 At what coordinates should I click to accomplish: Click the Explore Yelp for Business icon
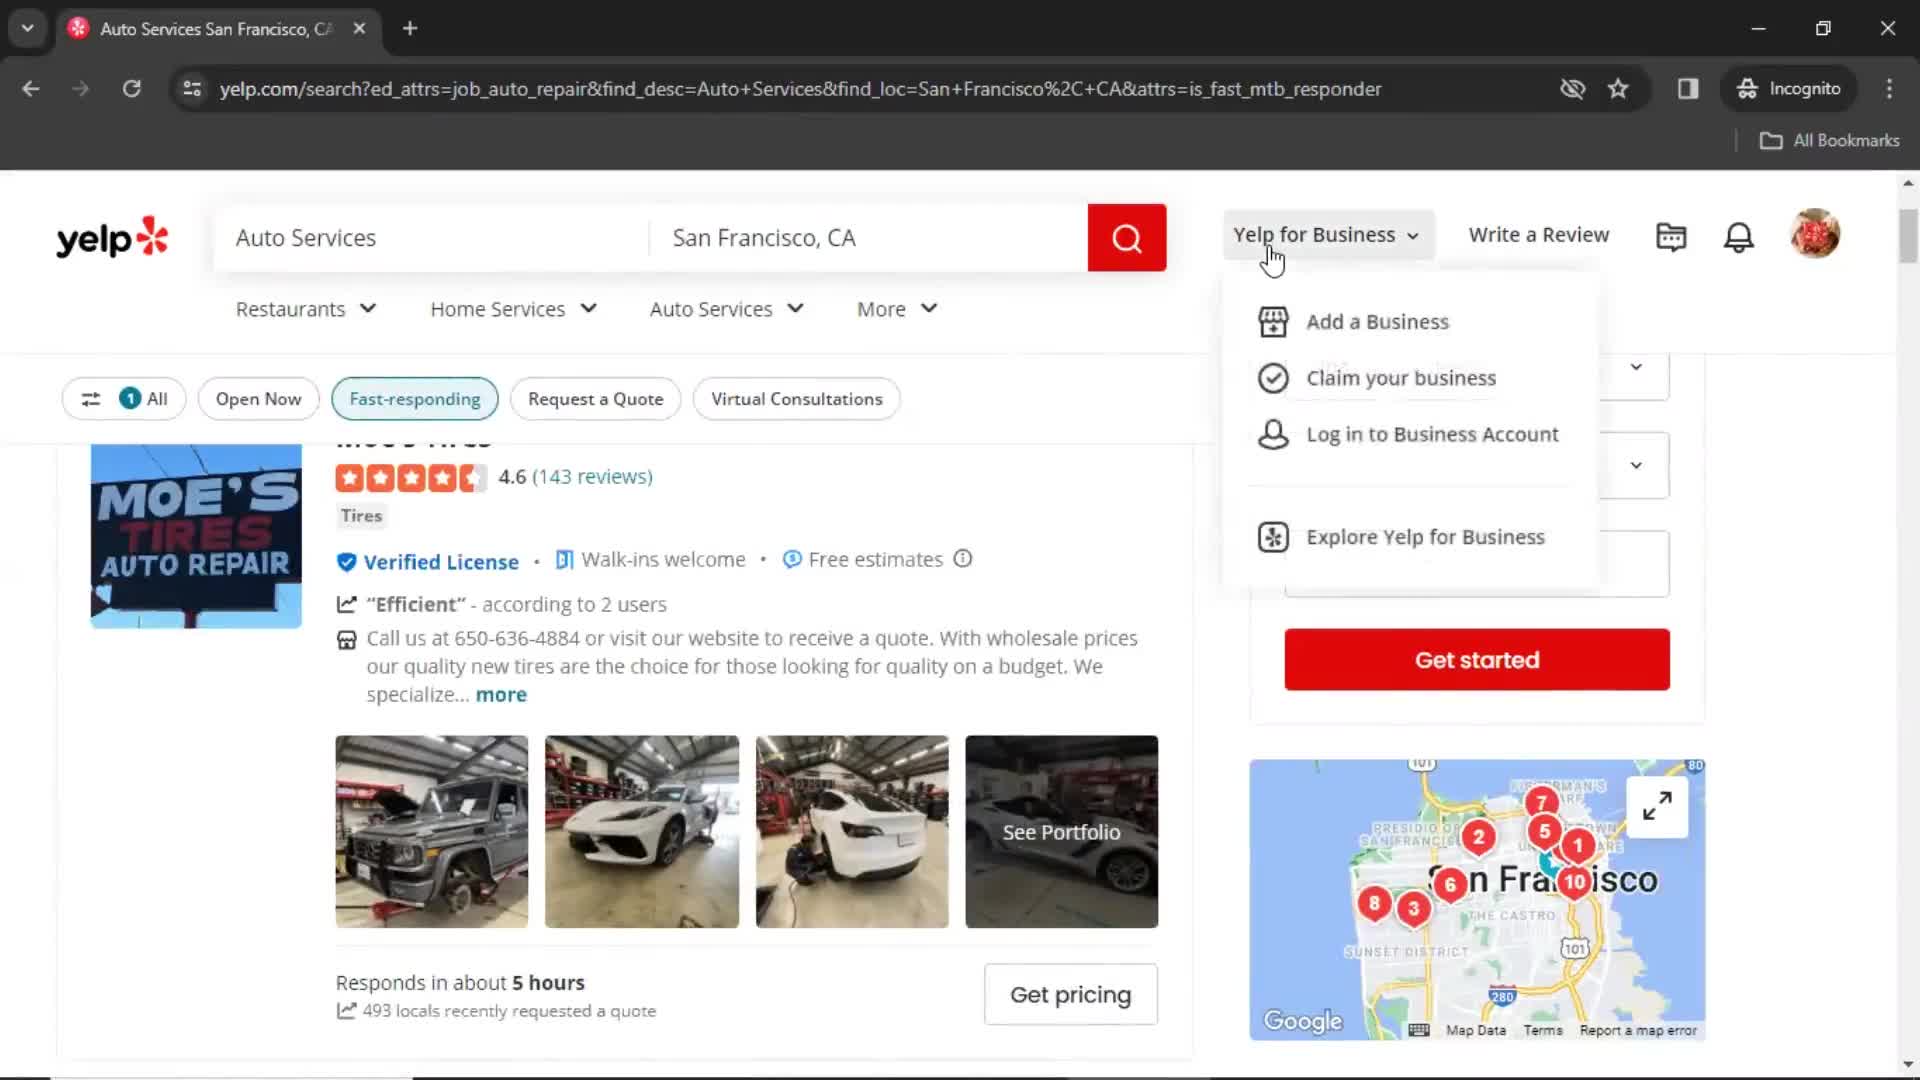tap(1273, 537)
